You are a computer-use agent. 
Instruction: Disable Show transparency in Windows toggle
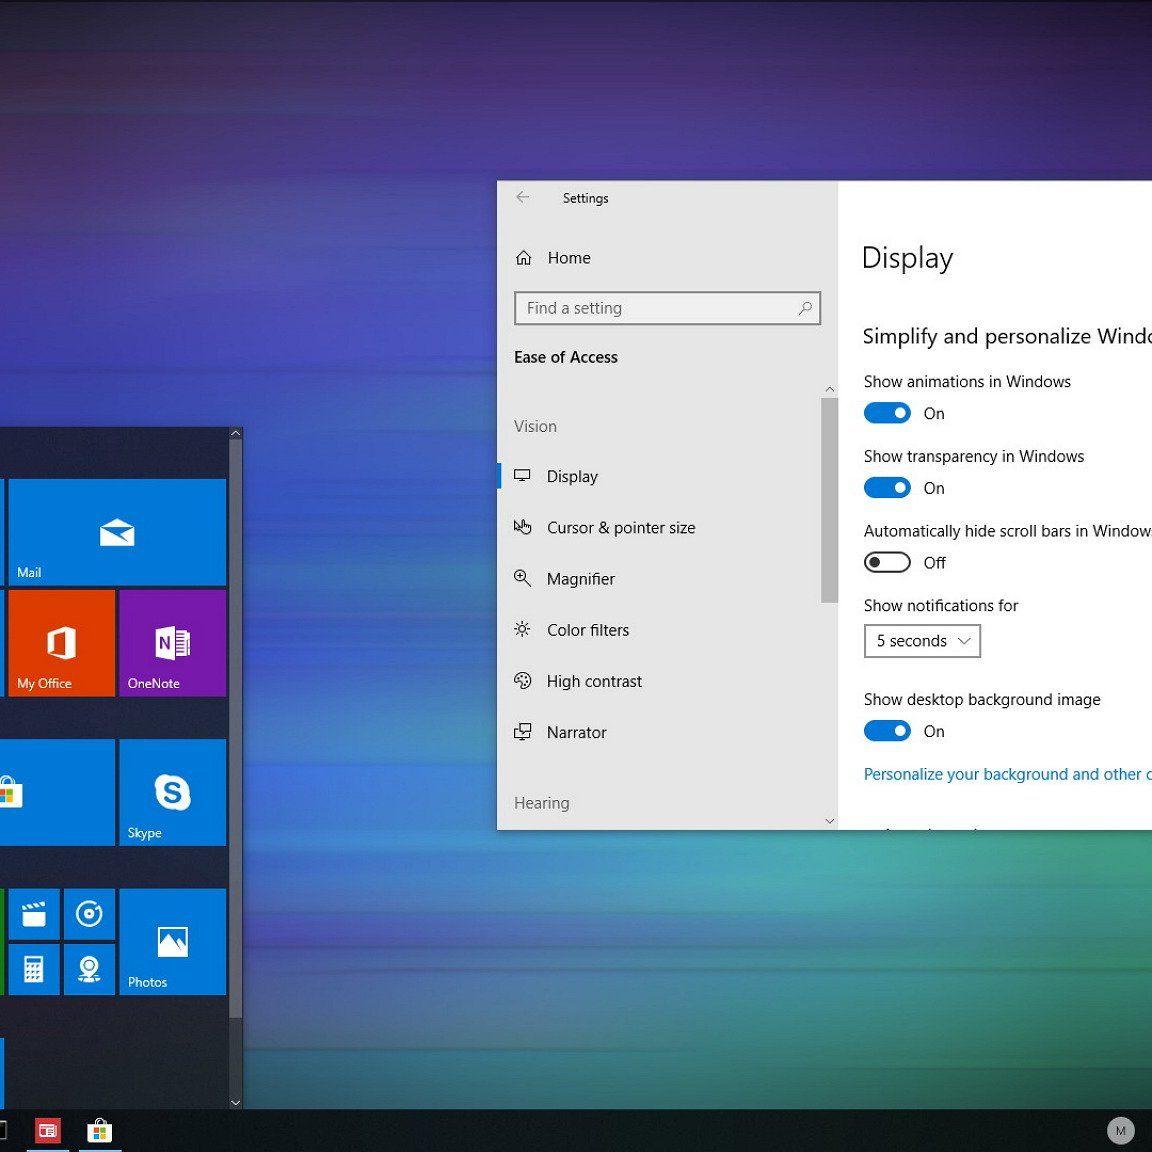click(887, 488)
